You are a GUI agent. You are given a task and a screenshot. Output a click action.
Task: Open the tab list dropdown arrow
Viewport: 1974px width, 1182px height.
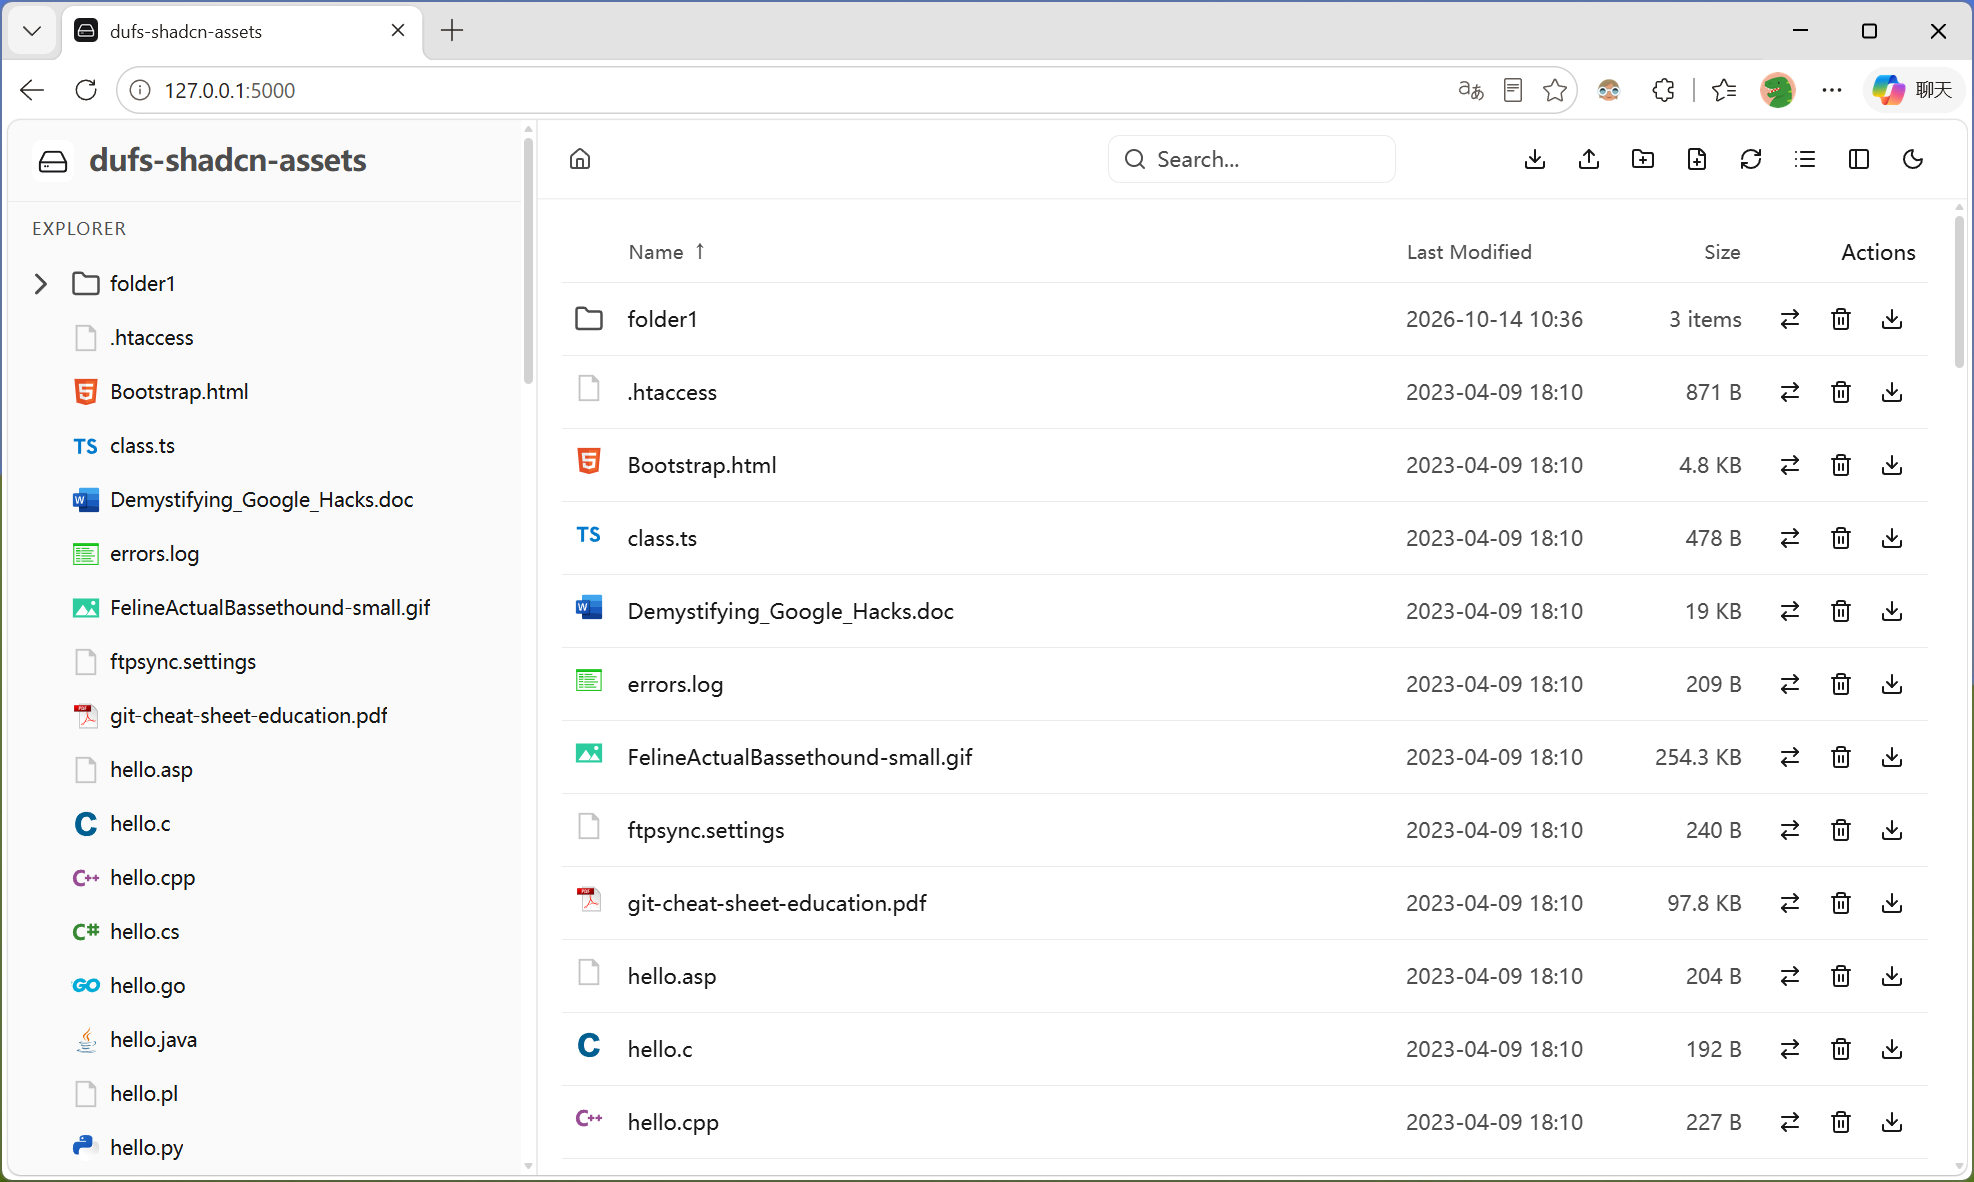32,31
